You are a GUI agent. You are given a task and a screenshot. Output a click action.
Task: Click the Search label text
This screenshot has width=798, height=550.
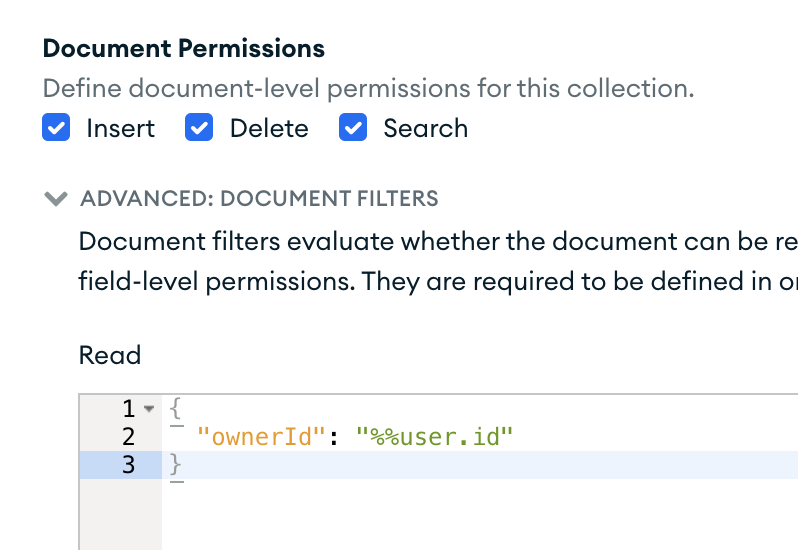click(425, 128)
